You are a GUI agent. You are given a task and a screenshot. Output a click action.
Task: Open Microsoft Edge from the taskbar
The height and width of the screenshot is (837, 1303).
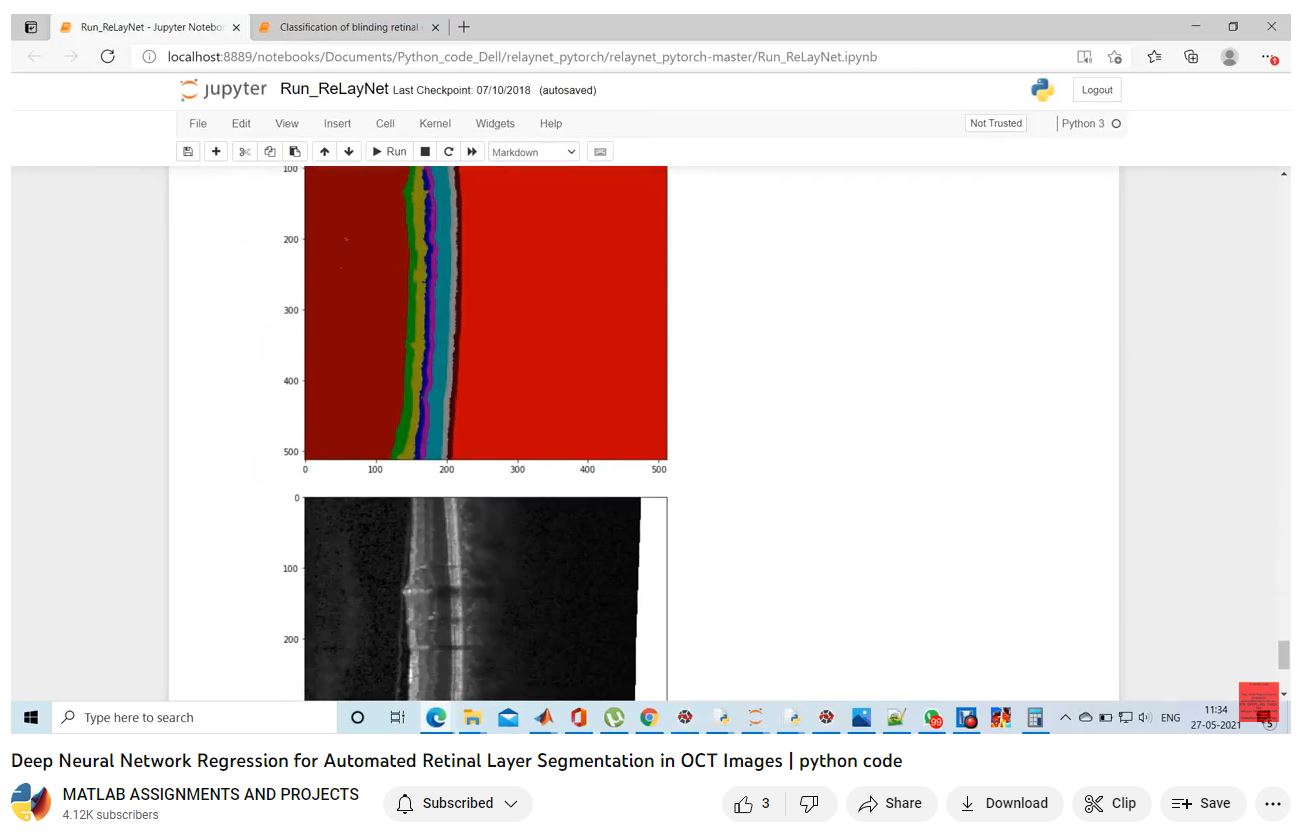click(436, 717)
